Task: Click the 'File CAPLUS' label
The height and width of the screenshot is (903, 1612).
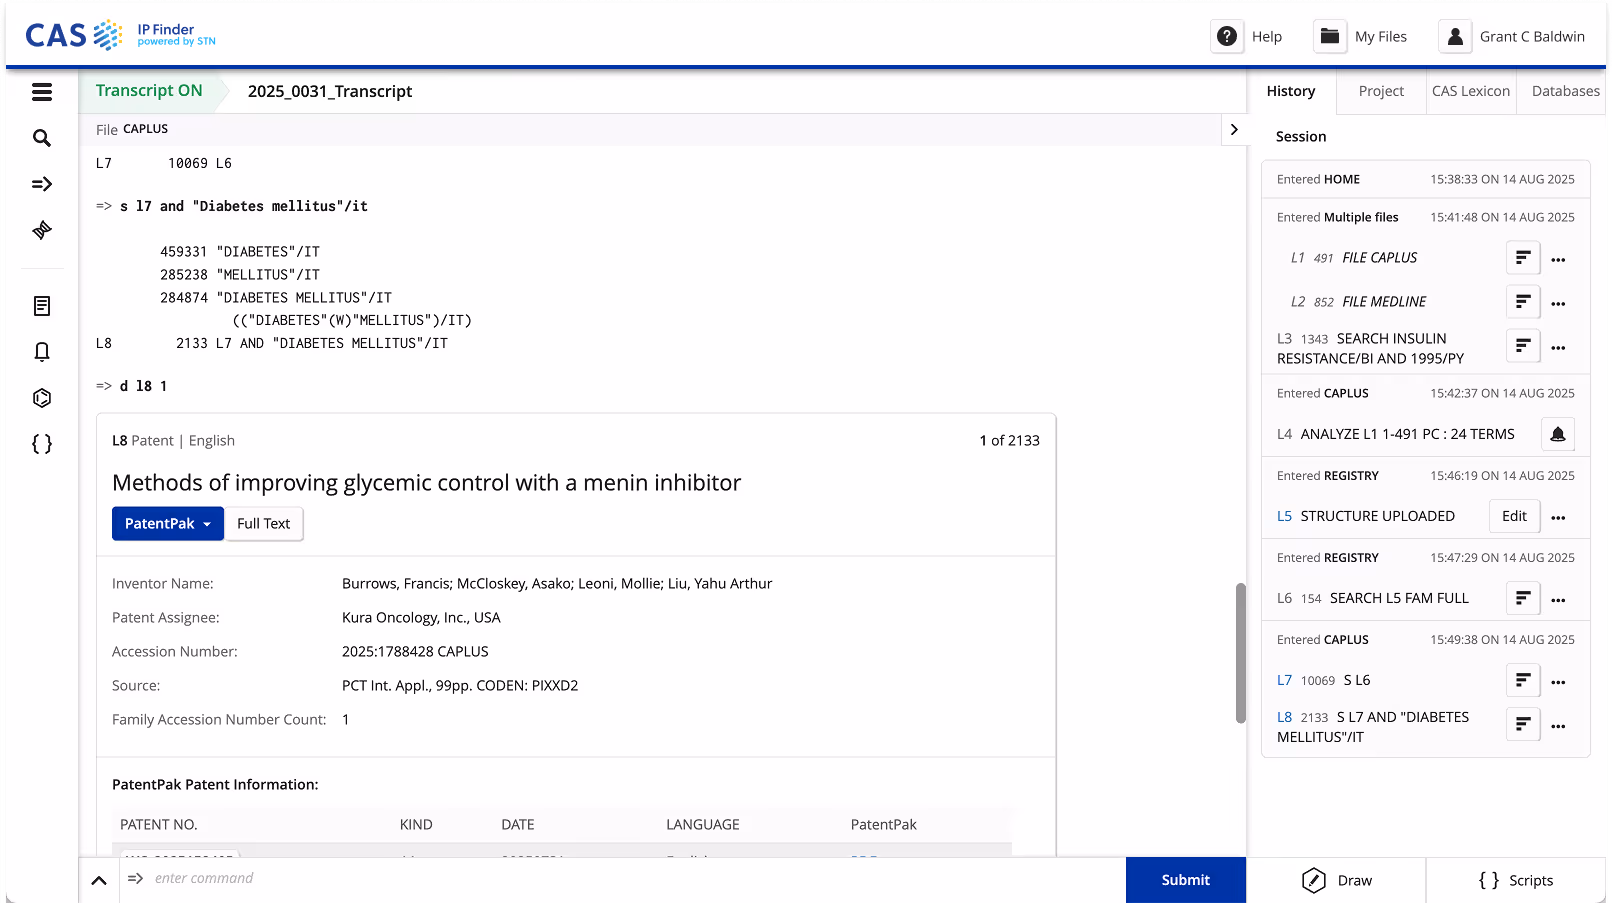Action: coord(132,130)
